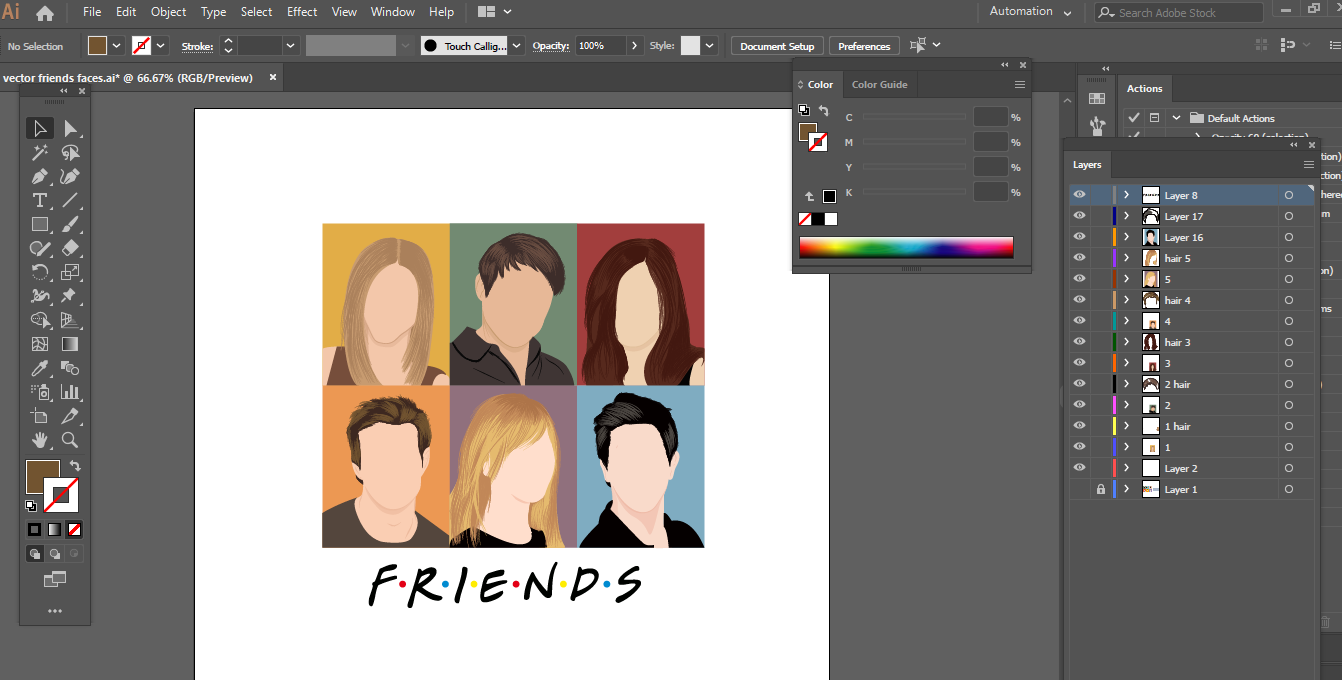
Task: Select the Mesh tool
Action: tap(40, 344)
